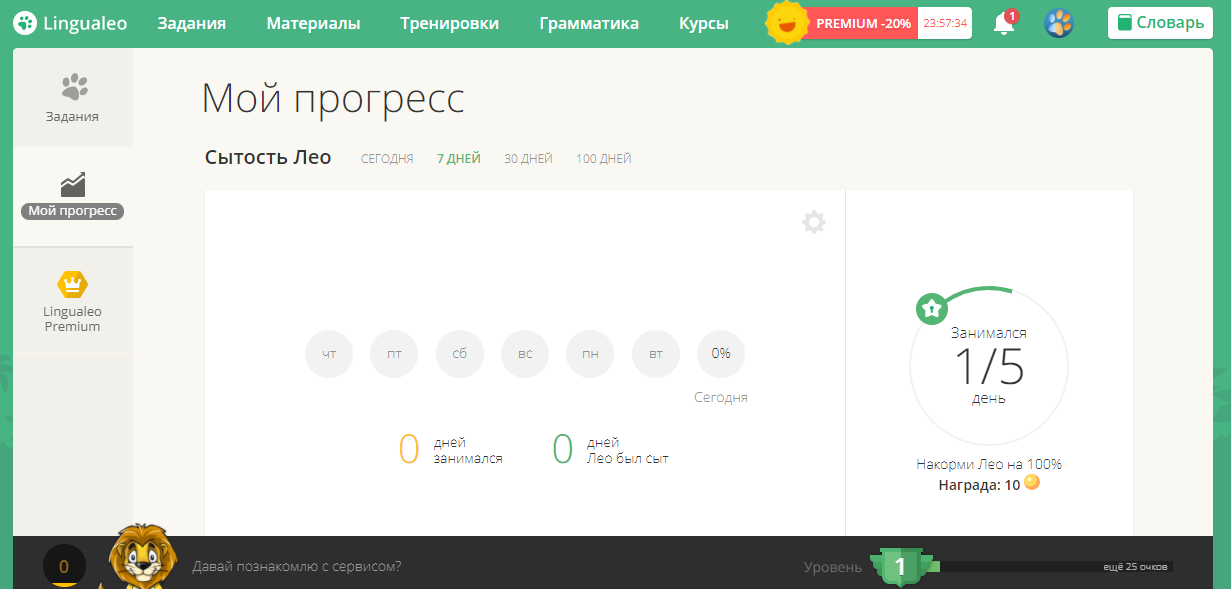
Task: Click the Lingualeo lion logo
Action: click(24, 22)
